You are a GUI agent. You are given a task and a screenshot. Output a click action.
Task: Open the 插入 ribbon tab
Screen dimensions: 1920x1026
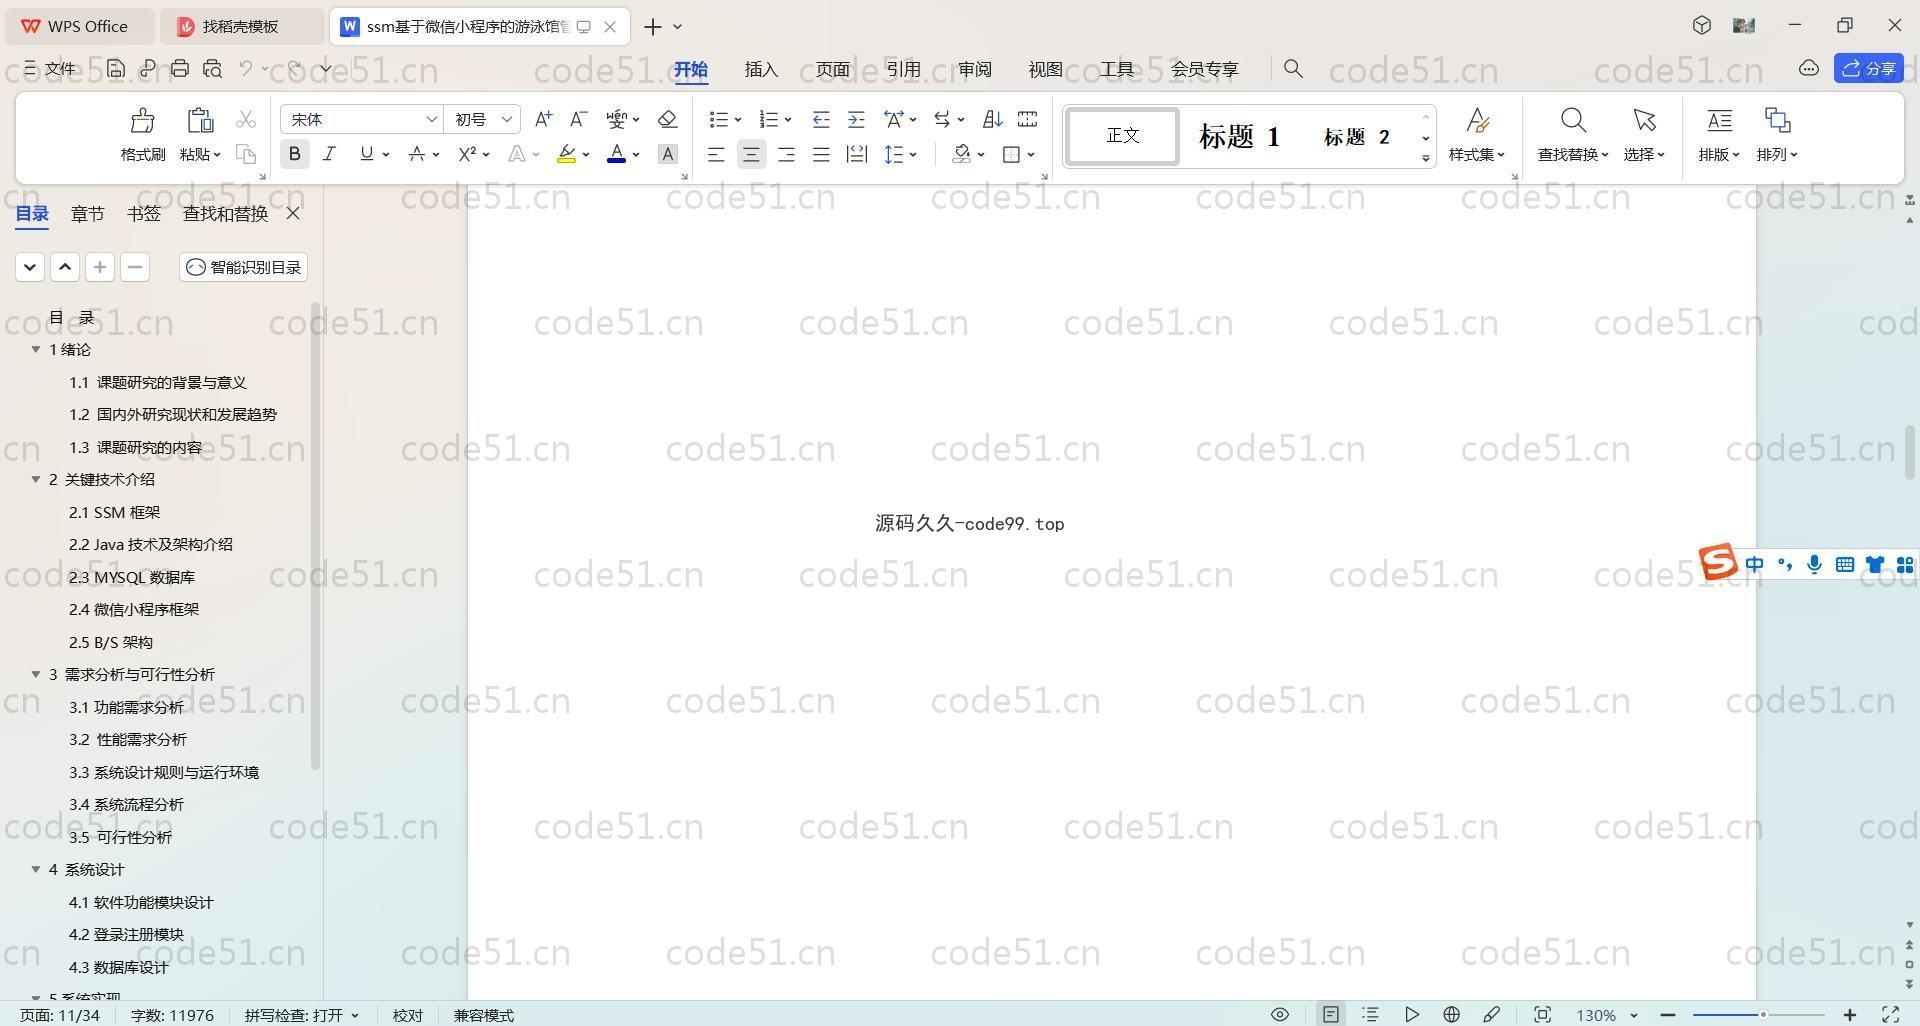pos(761,69)
